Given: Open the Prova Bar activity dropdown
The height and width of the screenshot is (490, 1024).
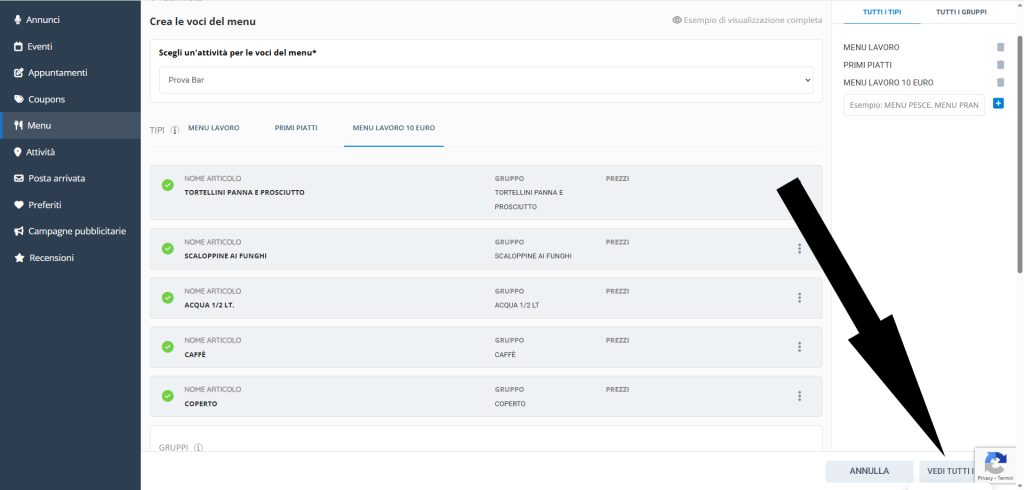Looking at the screenshot, I should click(x=485, y=80).
